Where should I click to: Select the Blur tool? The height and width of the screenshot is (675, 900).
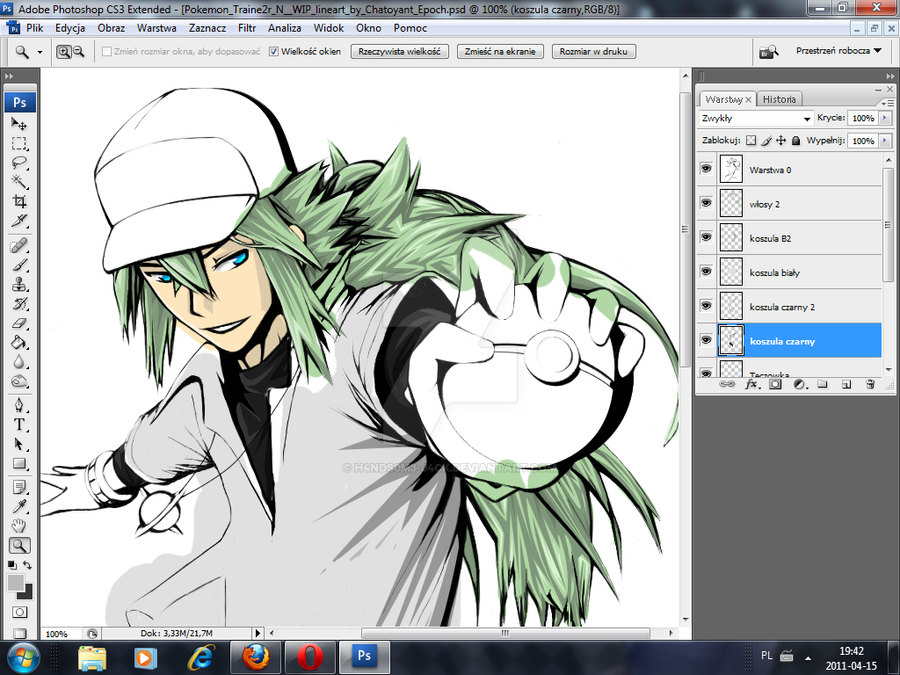tap(19, 362)
